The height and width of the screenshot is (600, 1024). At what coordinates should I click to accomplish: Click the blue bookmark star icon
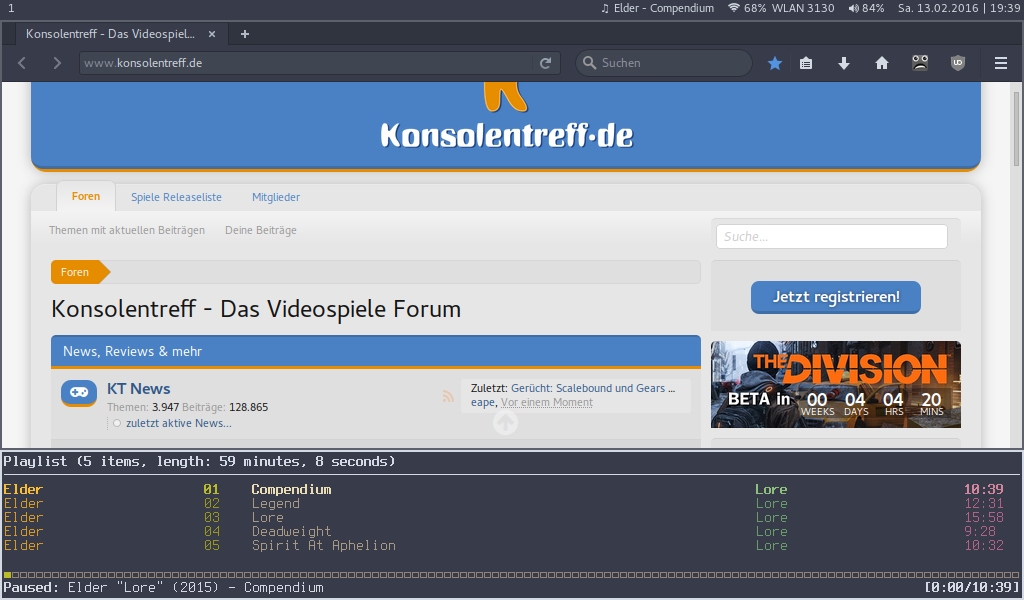tap(775, 63)
